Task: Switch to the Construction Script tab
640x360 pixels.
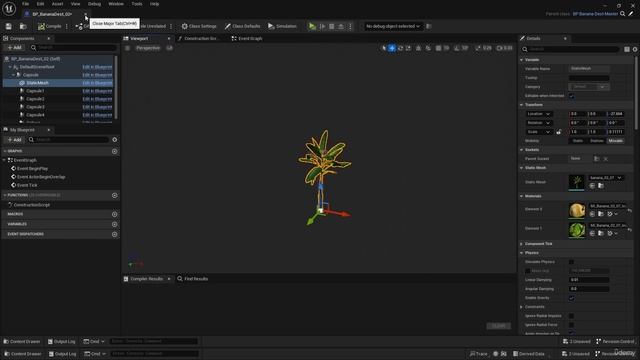Action: pyautogui.click(x=199, y=38)
